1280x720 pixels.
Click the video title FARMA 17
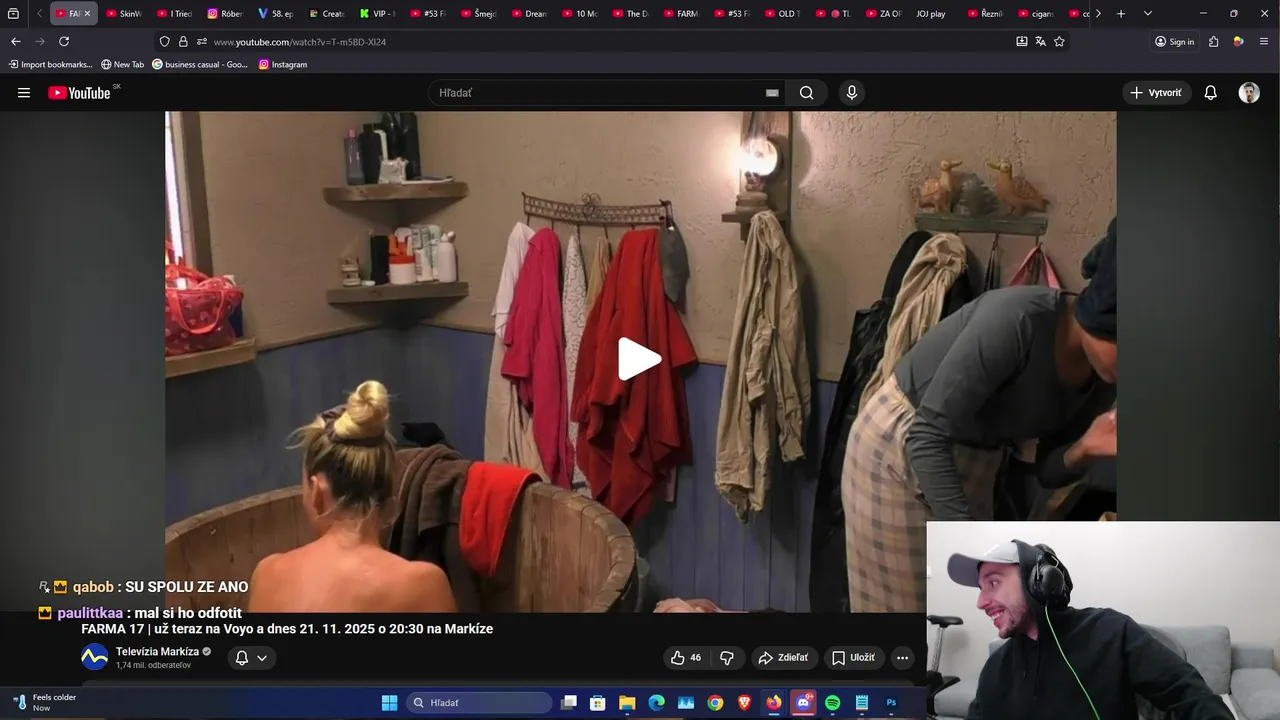pyautogui.click(x=287, y=629)
